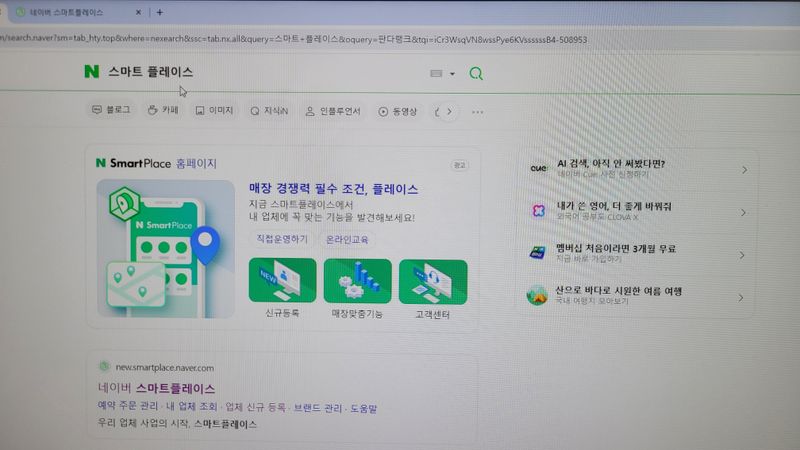
Task: Click the Cue AI search icon
Action: (538, 168)
